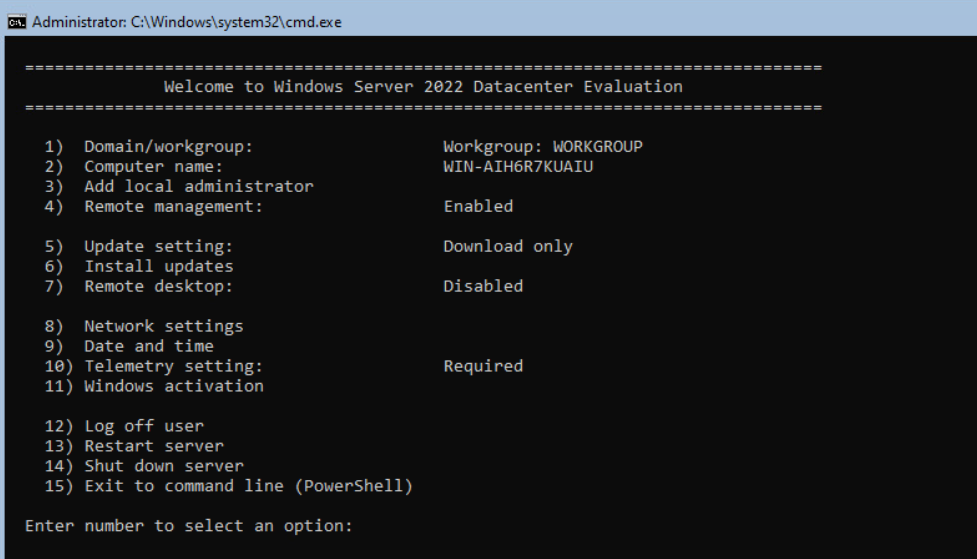Click the cmd.exe icon in title bar
977x559 pixels.
click(17, 22)
